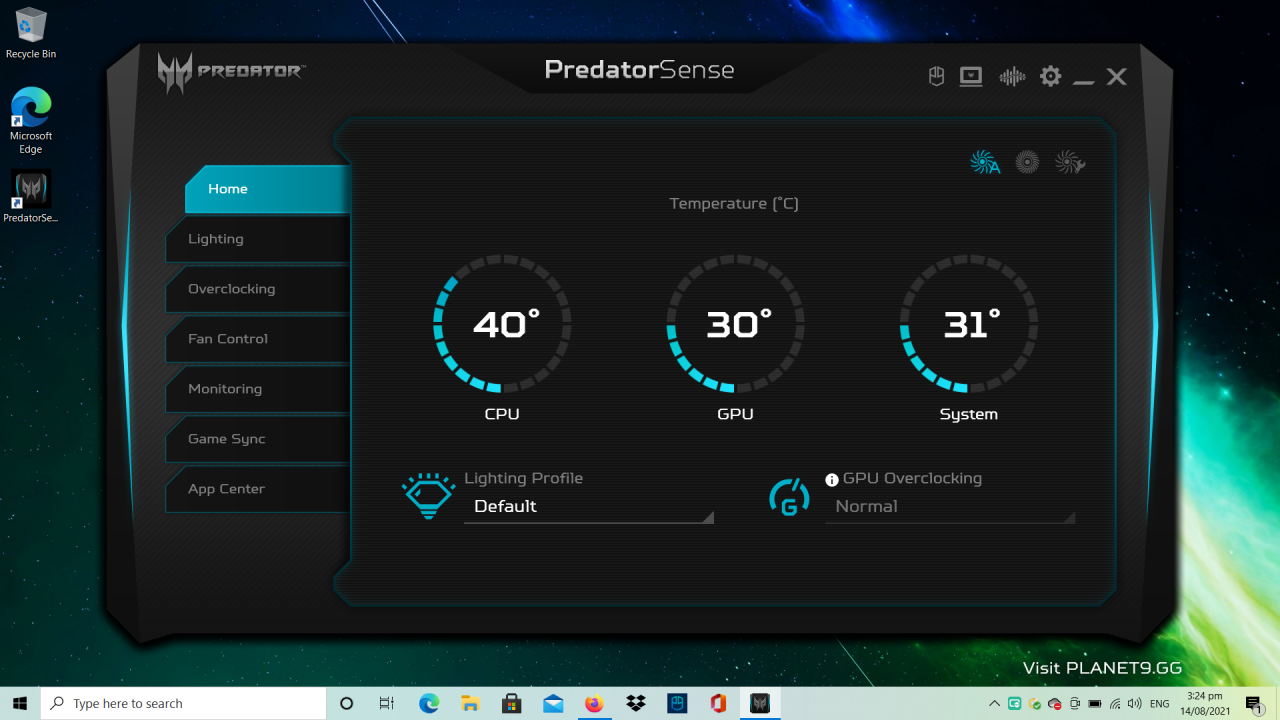Click the Start button

coord(20,704)
